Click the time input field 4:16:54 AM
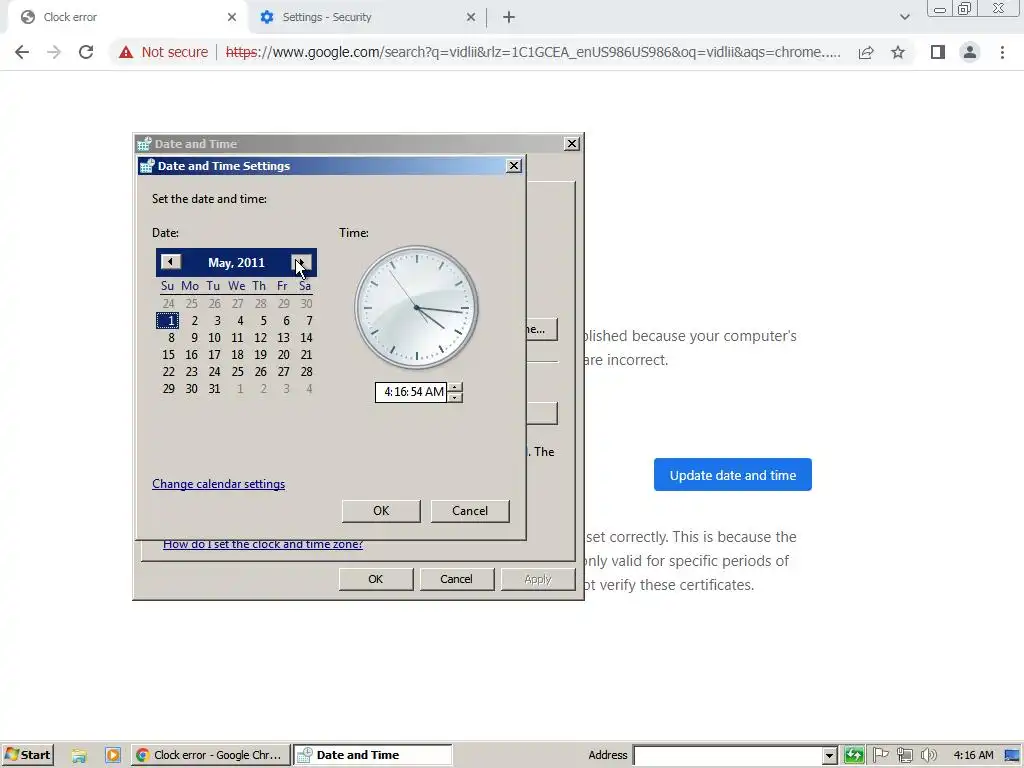This screenshot has height=768, width=1024. pos(411,392)
